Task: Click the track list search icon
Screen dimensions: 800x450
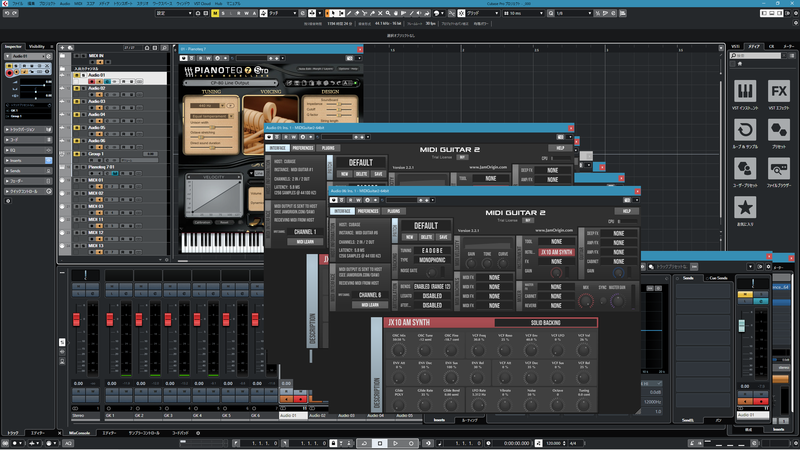Action: tap(164, 47)
